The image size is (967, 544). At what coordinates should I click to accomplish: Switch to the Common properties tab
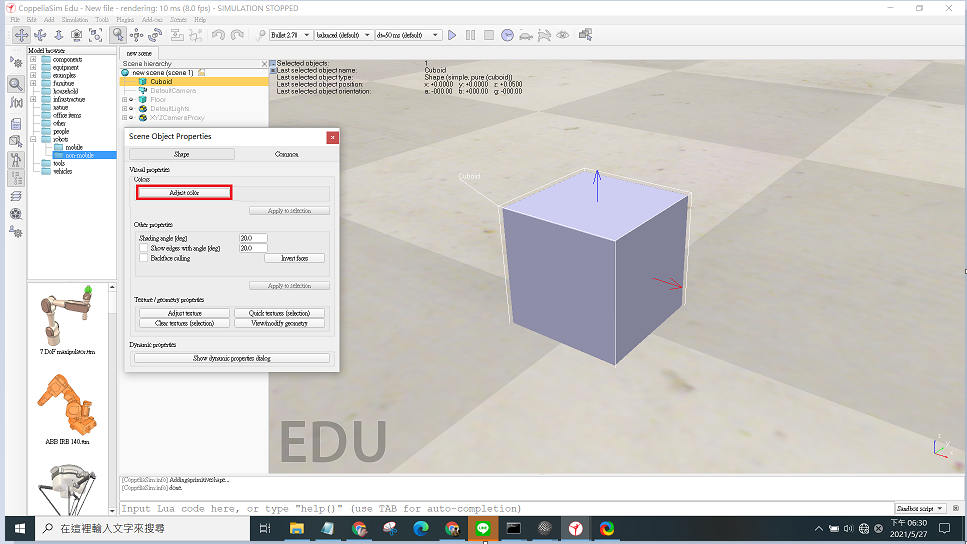click(x=286, y=154)
